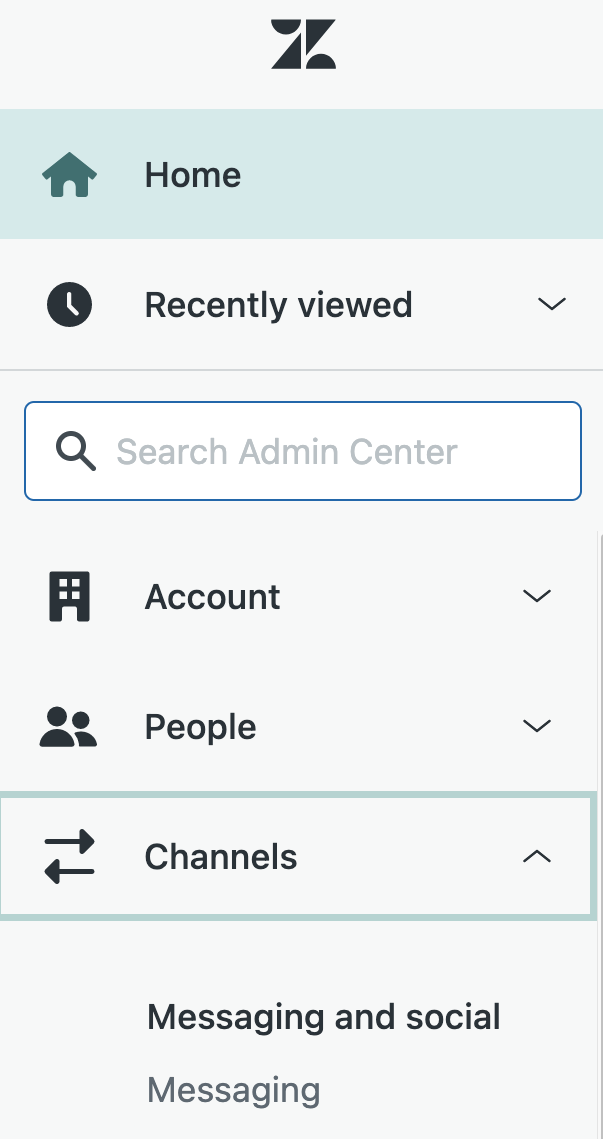
Task: Select the People label in sidebar
Action: pos(200,727)
